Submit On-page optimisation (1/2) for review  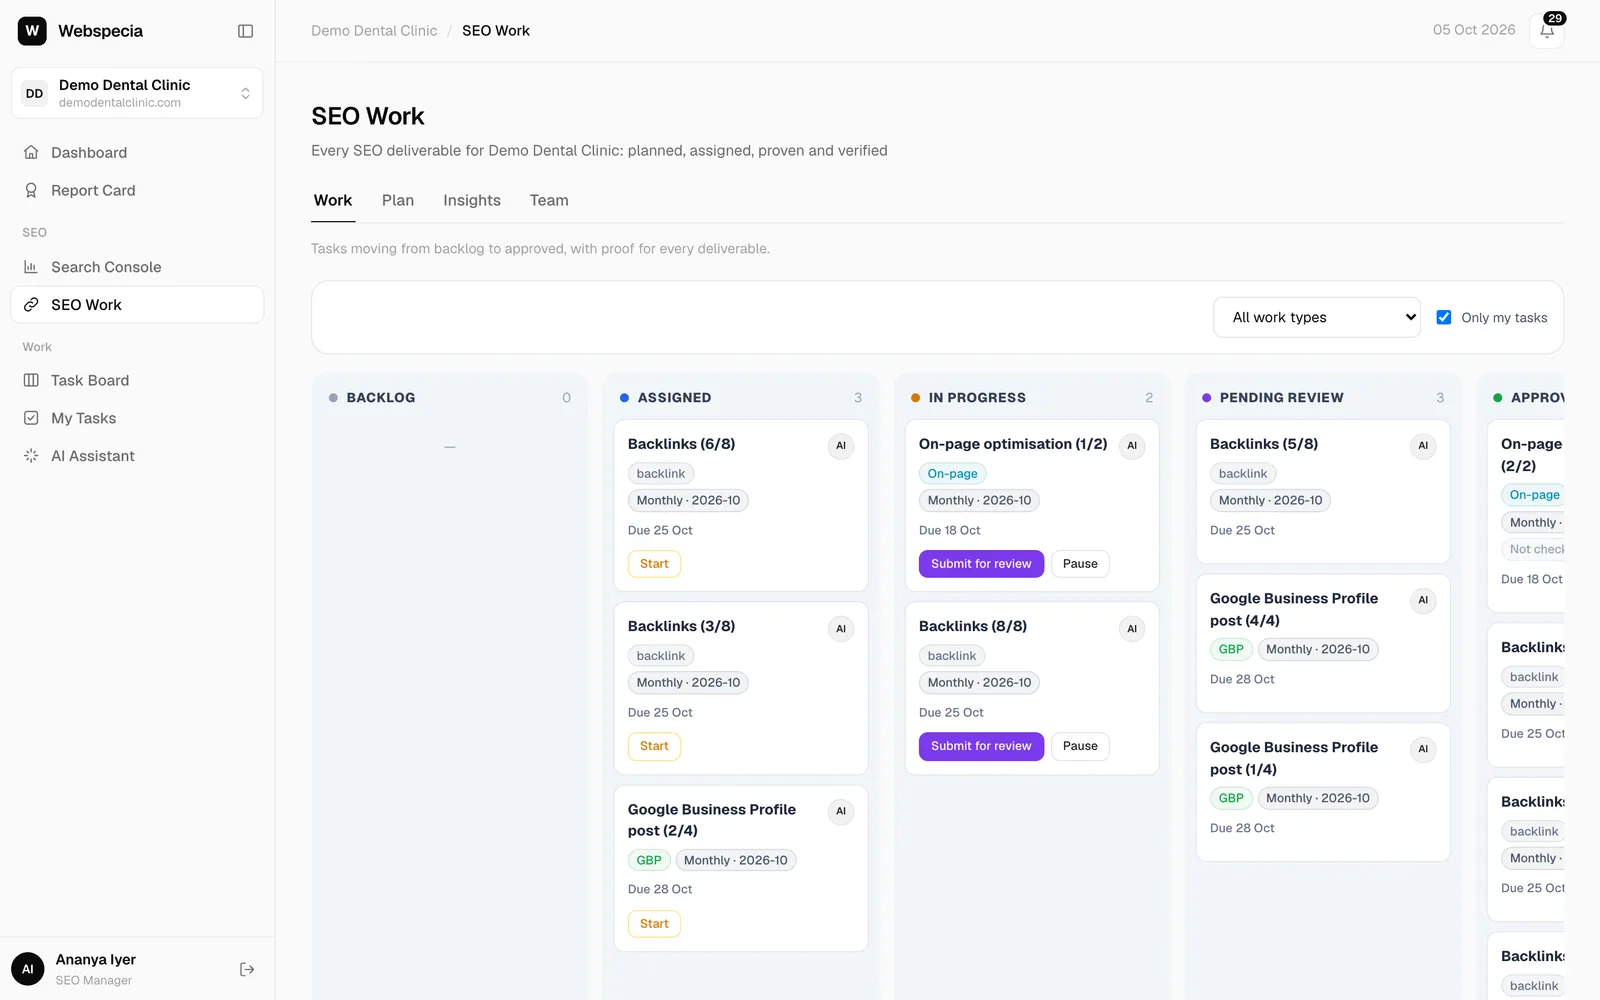(x=981, y=564)
